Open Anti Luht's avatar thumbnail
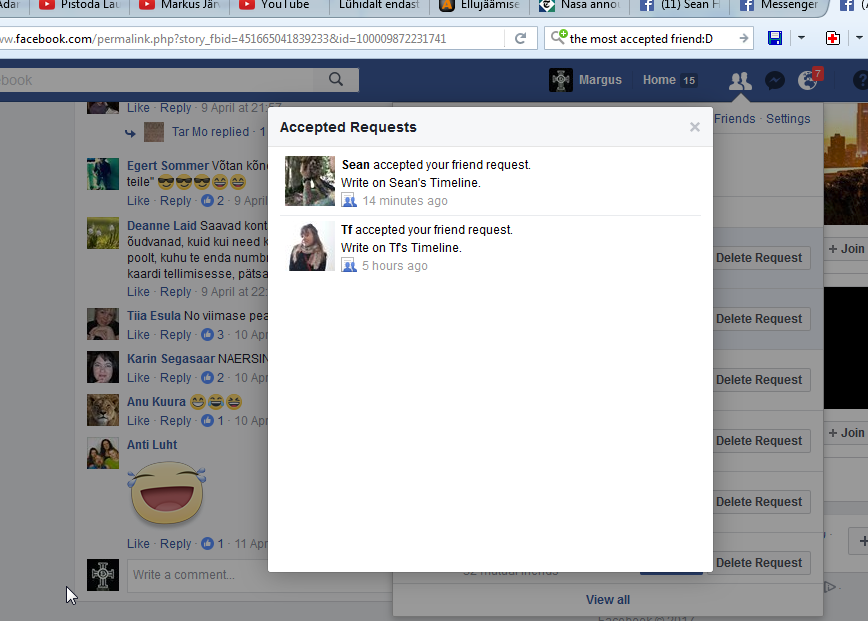Image resolution: width=868 pixels, height=621 pixels. click(103, 453)
